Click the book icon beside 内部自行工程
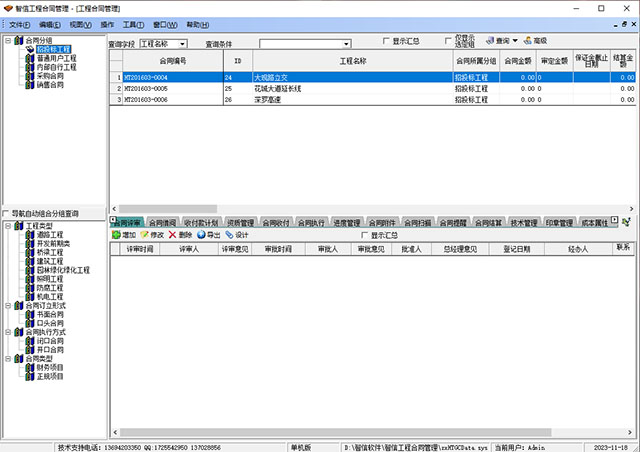The width and height of the screenshot is (640, 452). (x=30, y=67)
